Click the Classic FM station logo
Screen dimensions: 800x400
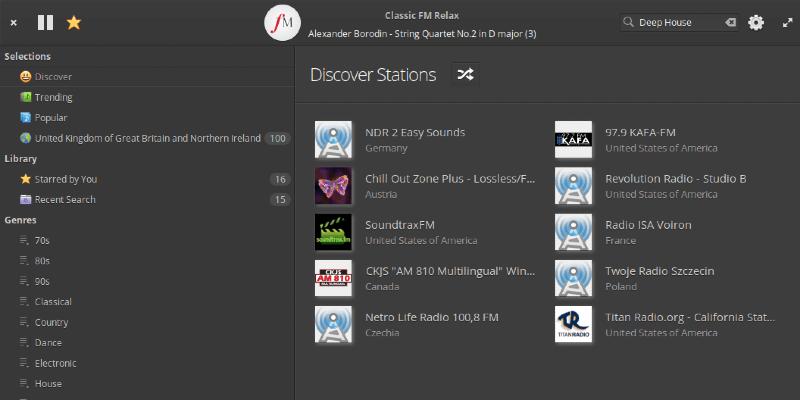[283, 22]
